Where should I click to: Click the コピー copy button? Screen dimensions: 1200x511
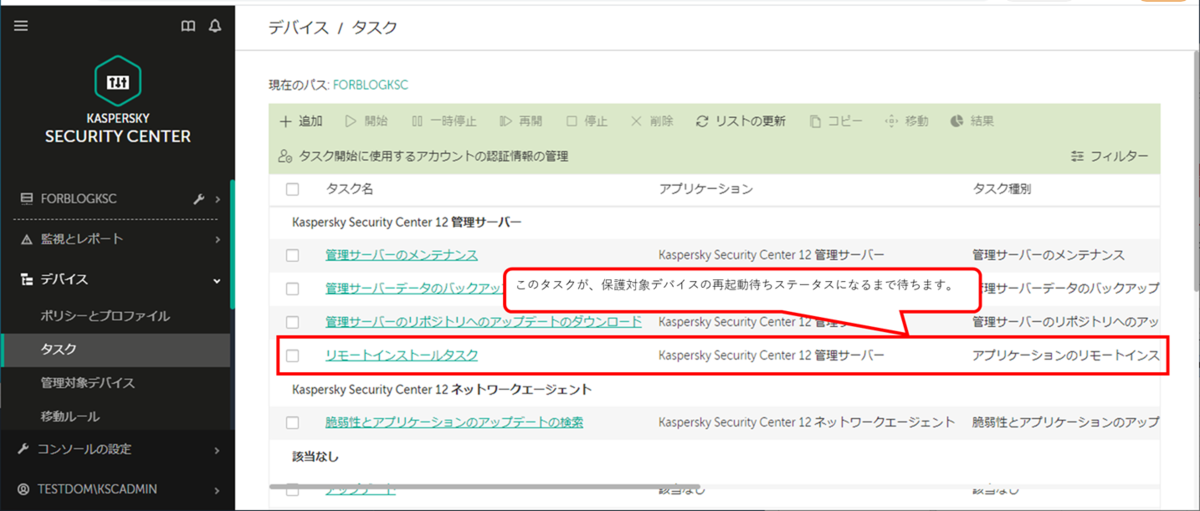835,121
